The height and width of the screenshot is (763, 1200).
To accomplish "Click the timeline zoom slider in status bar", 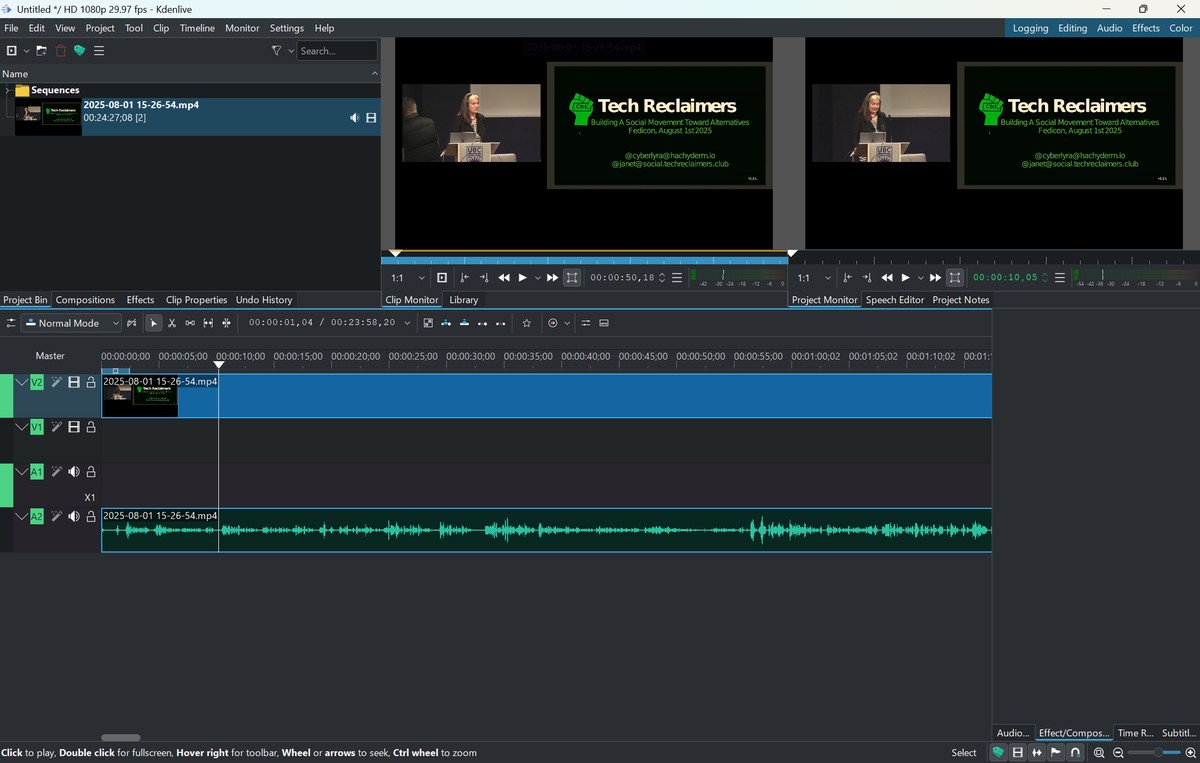I will tap(1158, 752).
